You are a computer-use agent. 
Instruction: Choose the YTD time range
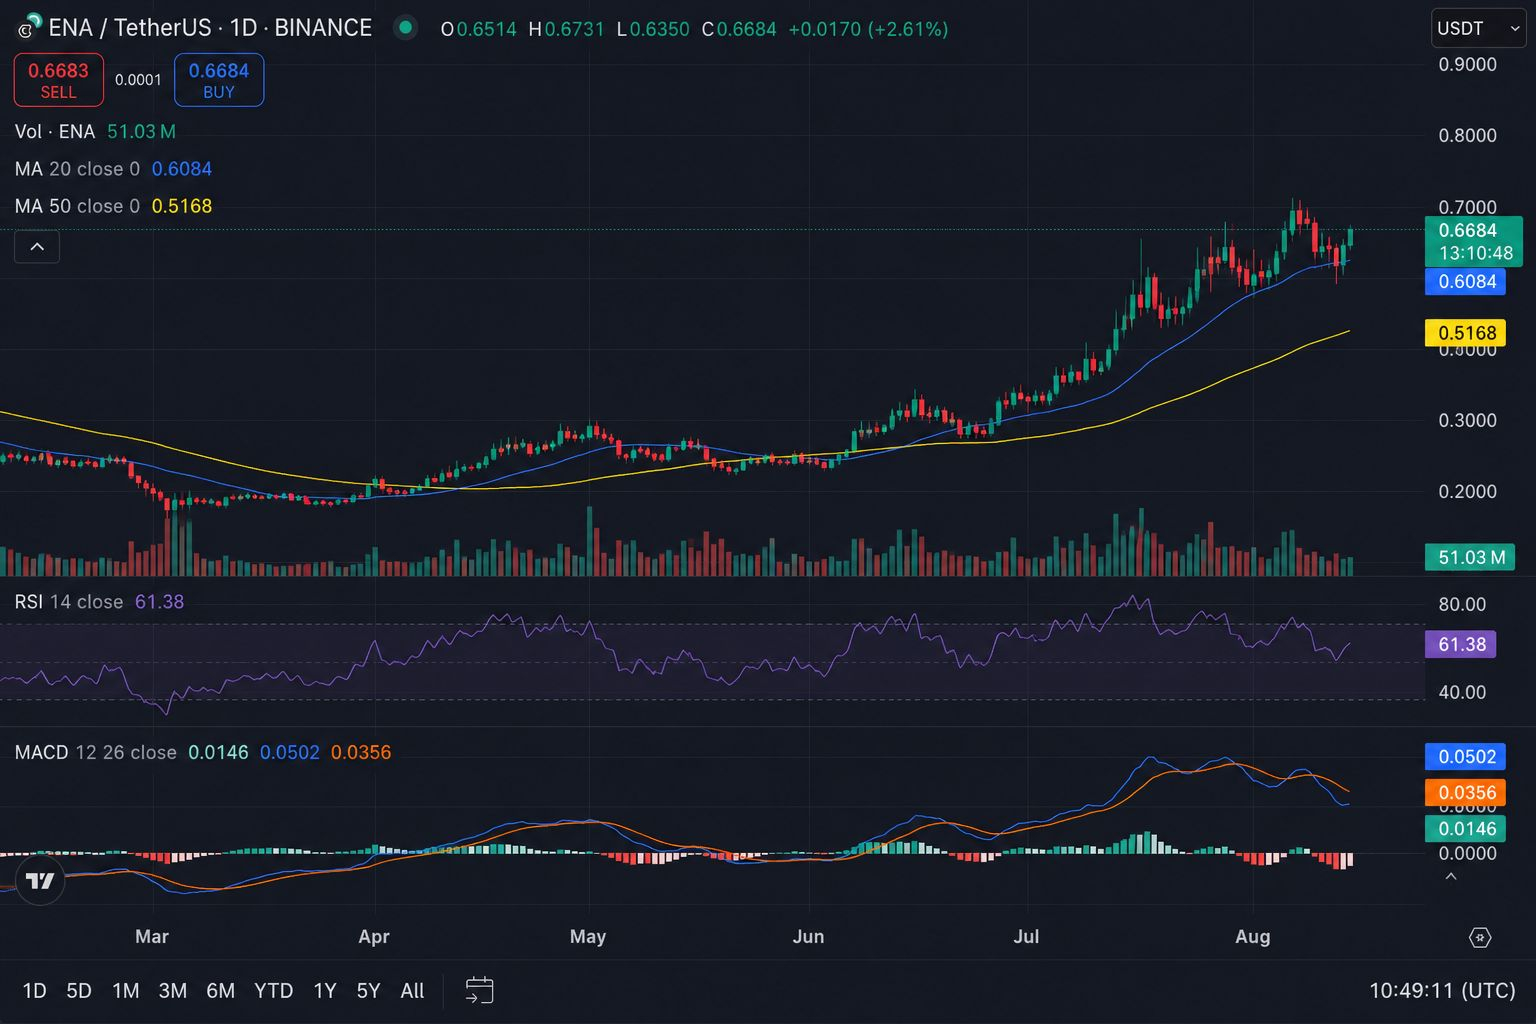tap(273, 990)
